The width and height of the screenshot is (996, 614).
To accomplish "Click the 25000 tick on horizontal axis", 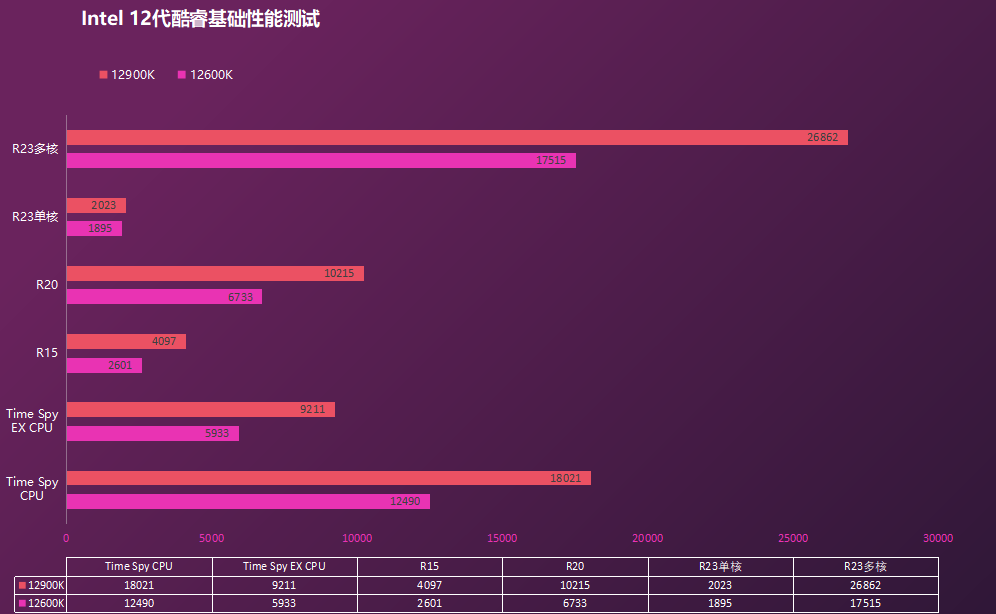I will [793, 538].
